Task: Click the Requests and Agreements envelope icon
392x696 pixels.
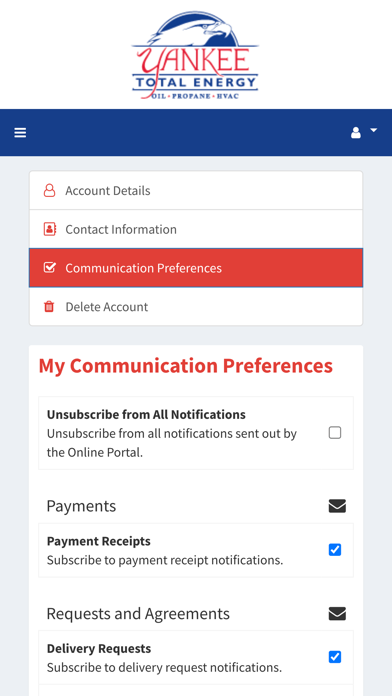Action: tap(337, 613)
